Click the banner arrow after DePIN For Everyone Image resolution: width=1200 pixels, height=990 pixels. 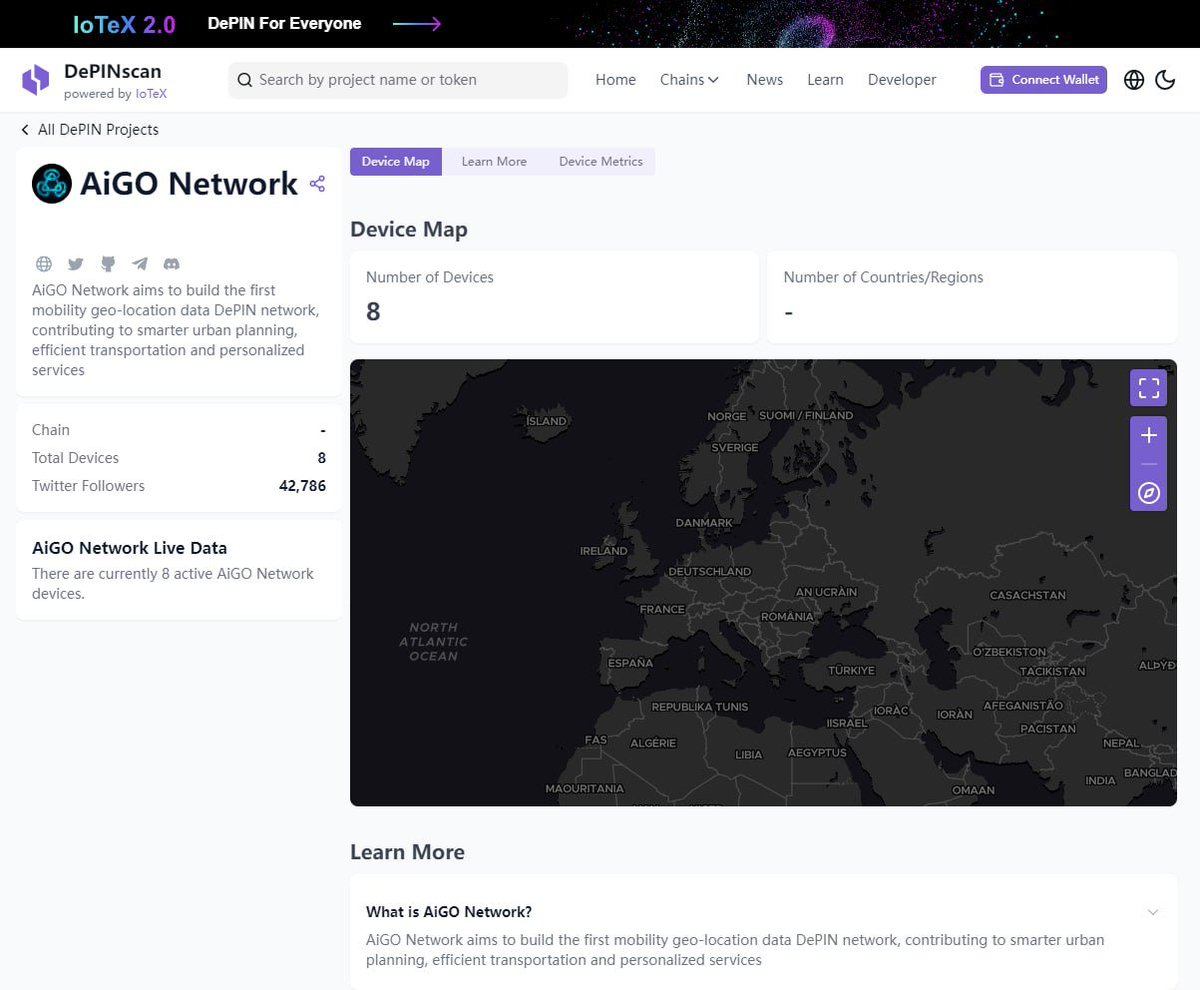pos(417,24)
